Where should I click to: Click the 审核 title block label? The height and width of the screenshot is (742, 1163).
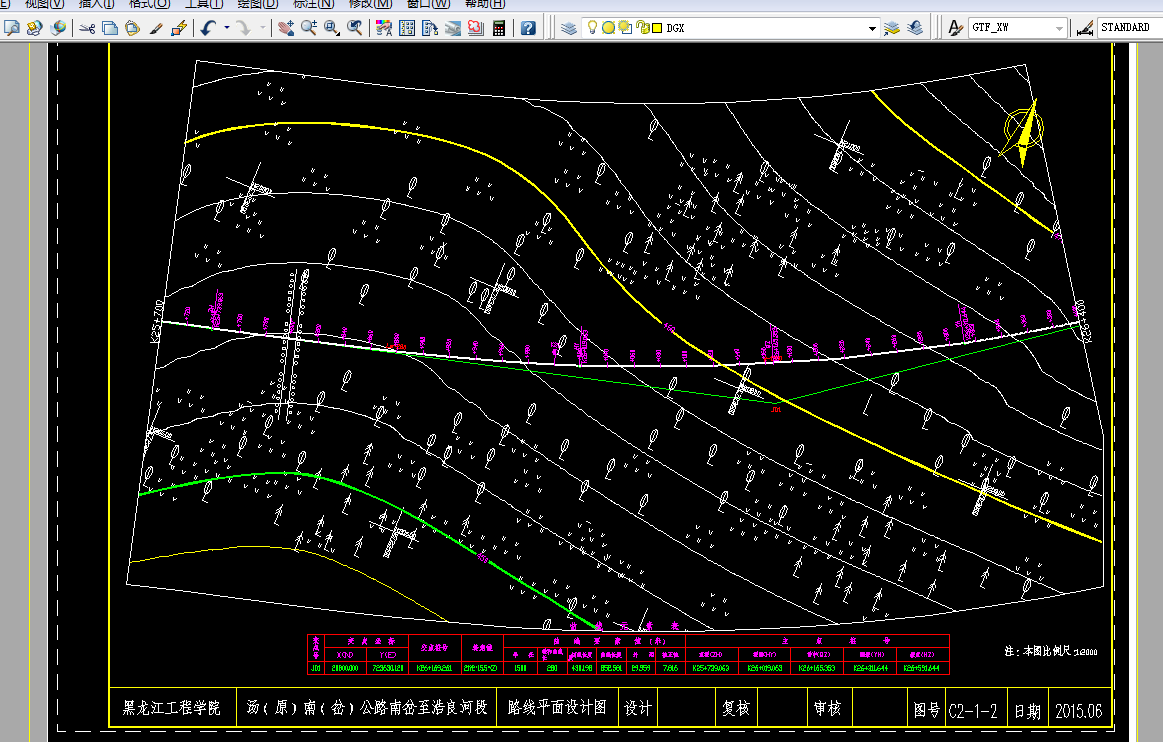827,709
